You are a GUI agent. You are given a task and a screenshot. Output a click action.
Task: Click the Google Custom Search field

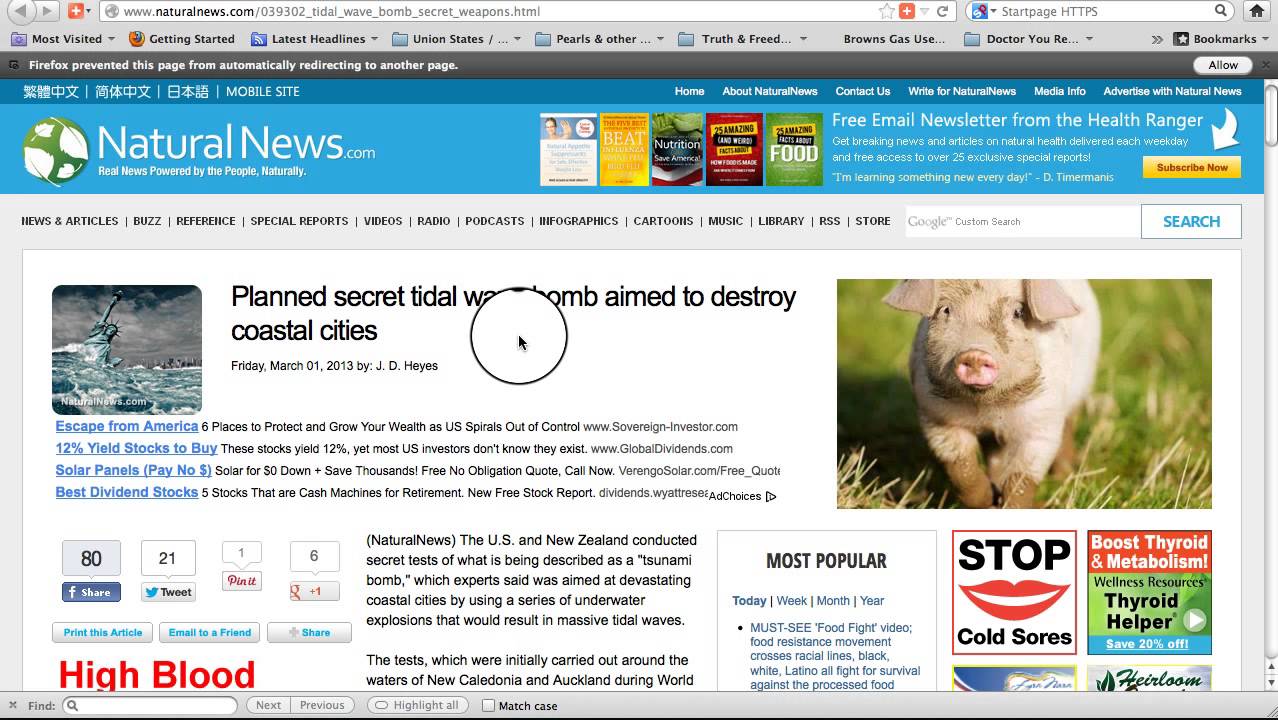(1022, 222)
